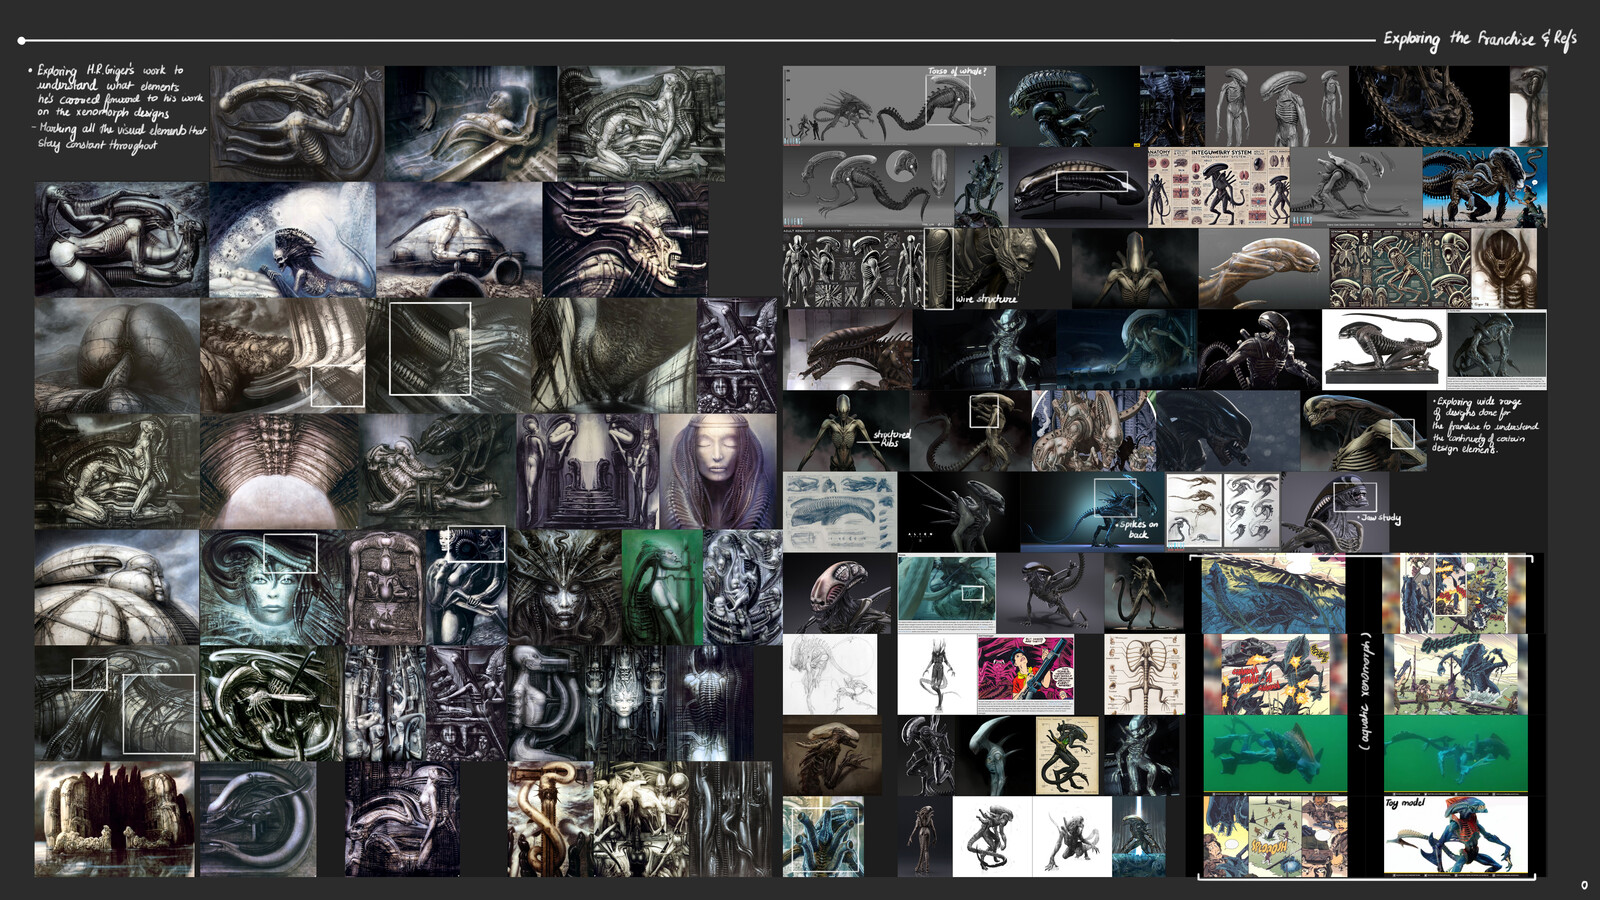
Task: Click the 'Torso of whale?' annotation
Action: tap(957, 72)
